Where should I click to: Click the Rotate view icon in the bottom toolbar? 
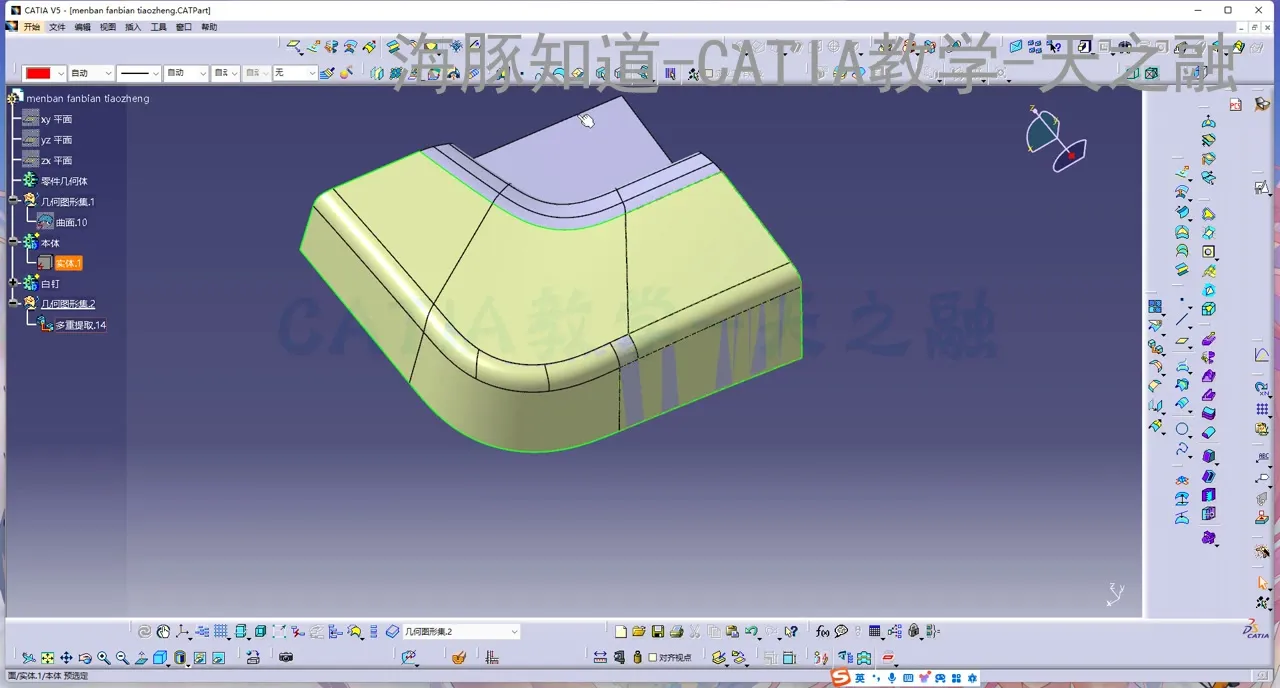(84, 657)
